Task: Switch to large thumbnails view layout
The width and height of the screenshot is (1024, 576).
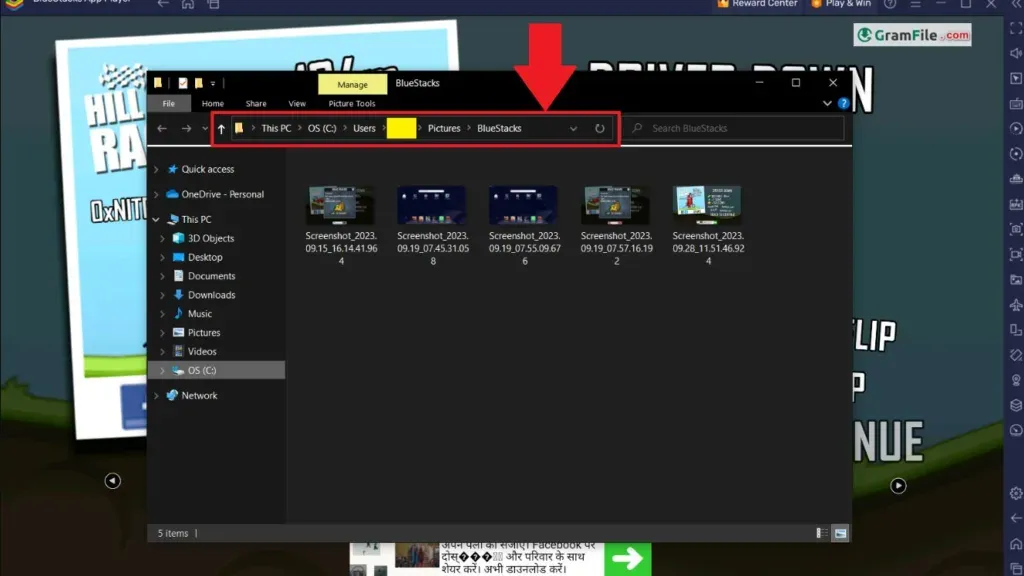Action: pyautogui.click(x=840, y=534)
